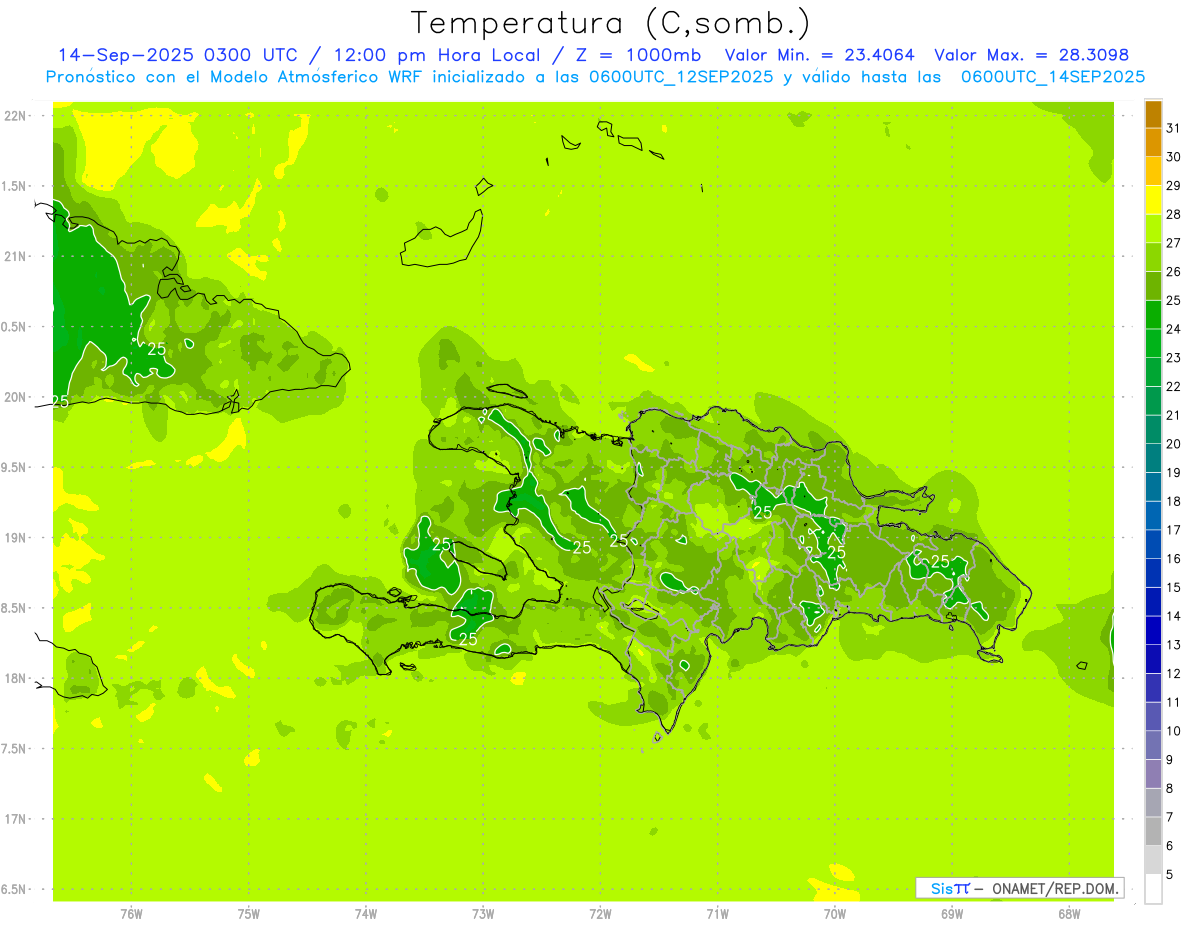Click the 'Valor Min. = 23.4064' text
Screen dimensions: 1200x927
[819, 55]
